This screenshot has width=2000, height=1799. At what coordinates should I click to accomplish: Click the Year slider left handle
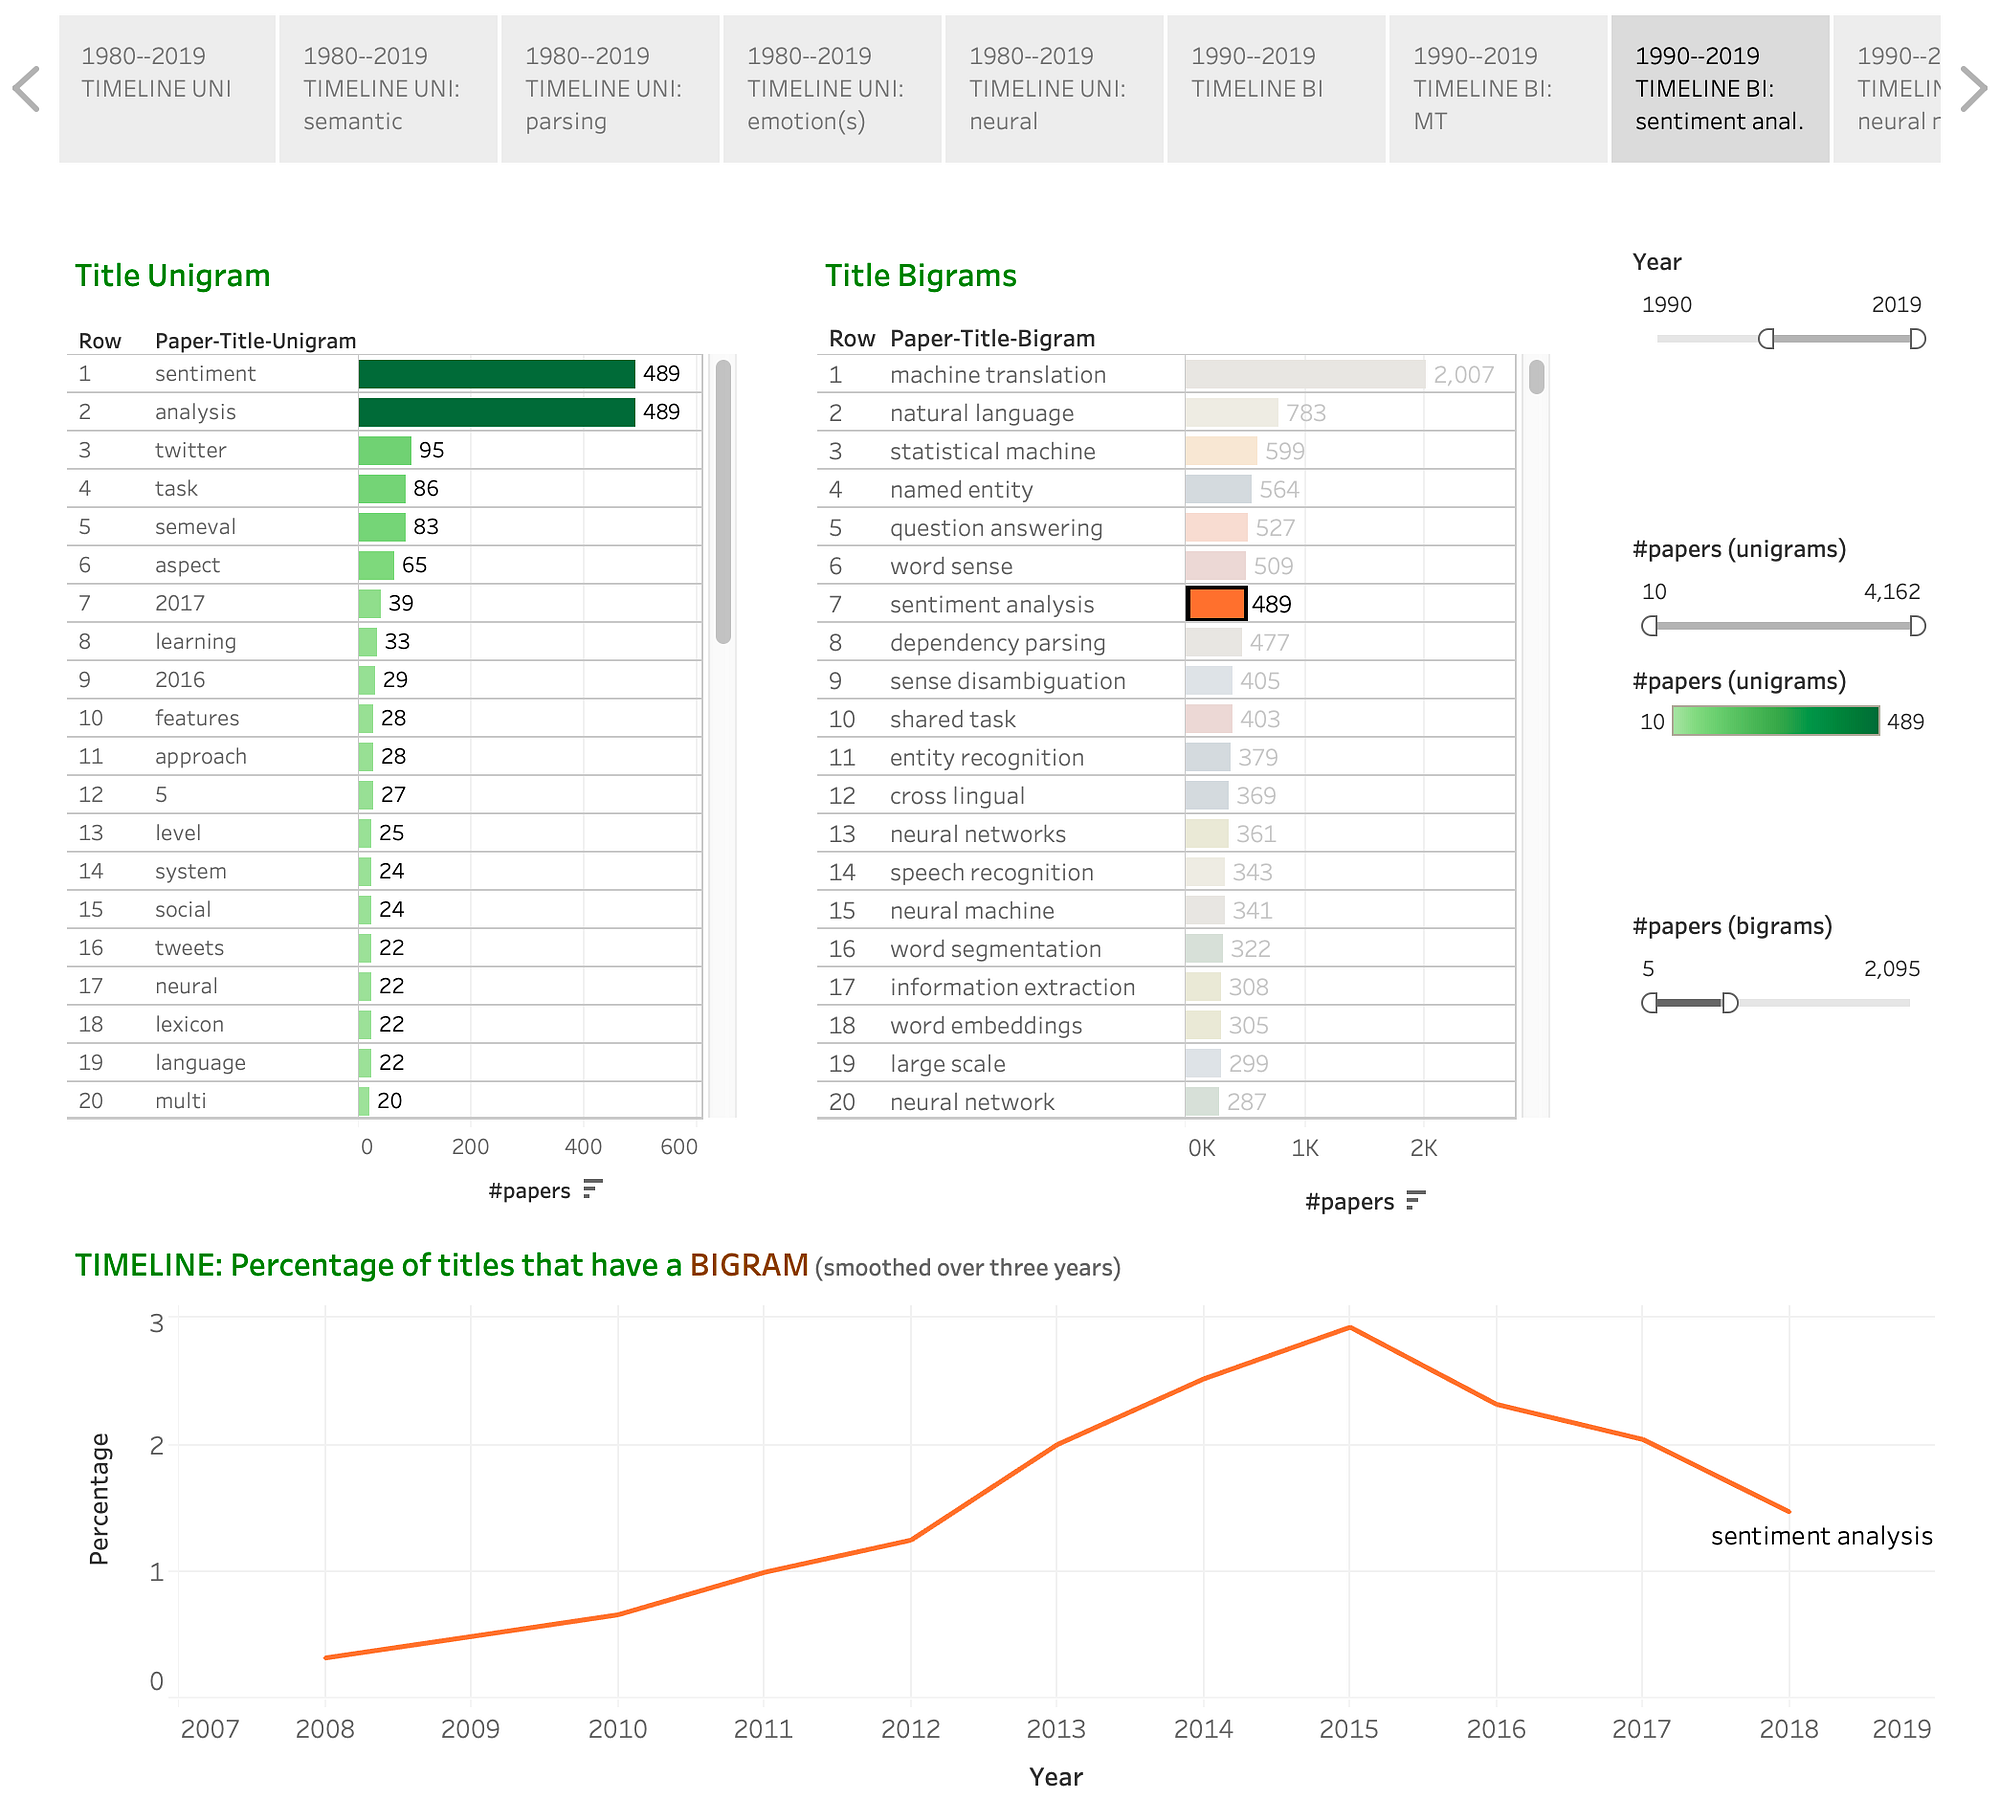point(1766,339)
